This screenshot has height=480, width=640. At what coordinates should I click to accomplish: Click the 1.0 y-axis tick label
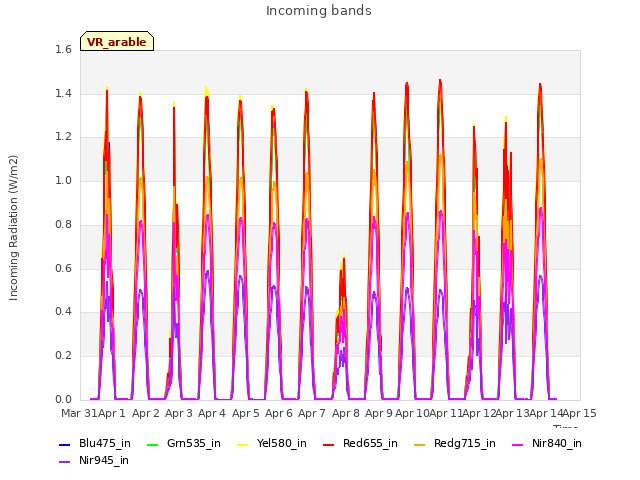click(x=63, y=180)
